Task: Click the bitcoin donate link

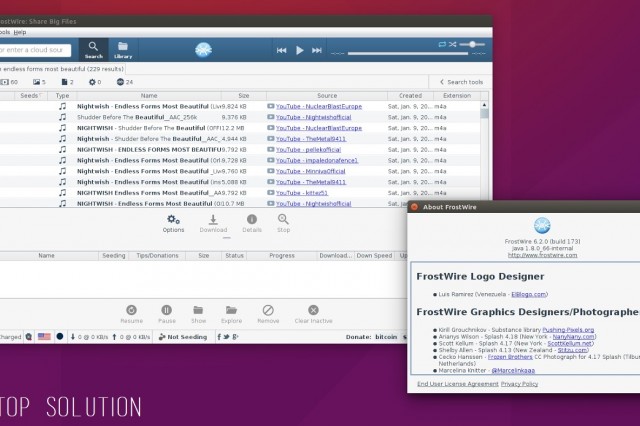Action: point(386,337)
